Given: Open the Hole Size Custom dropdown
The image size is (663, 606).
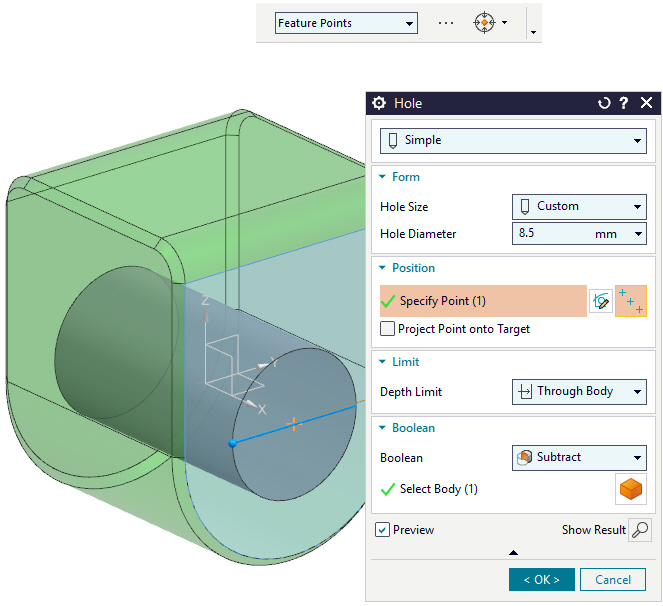Looking at the screenshot, I should coord(579,206).
